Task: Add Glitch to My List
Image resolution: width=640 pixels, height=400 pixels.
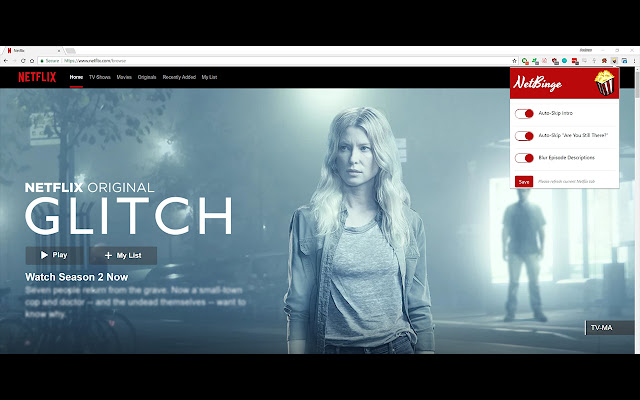Action: point(123,256)
